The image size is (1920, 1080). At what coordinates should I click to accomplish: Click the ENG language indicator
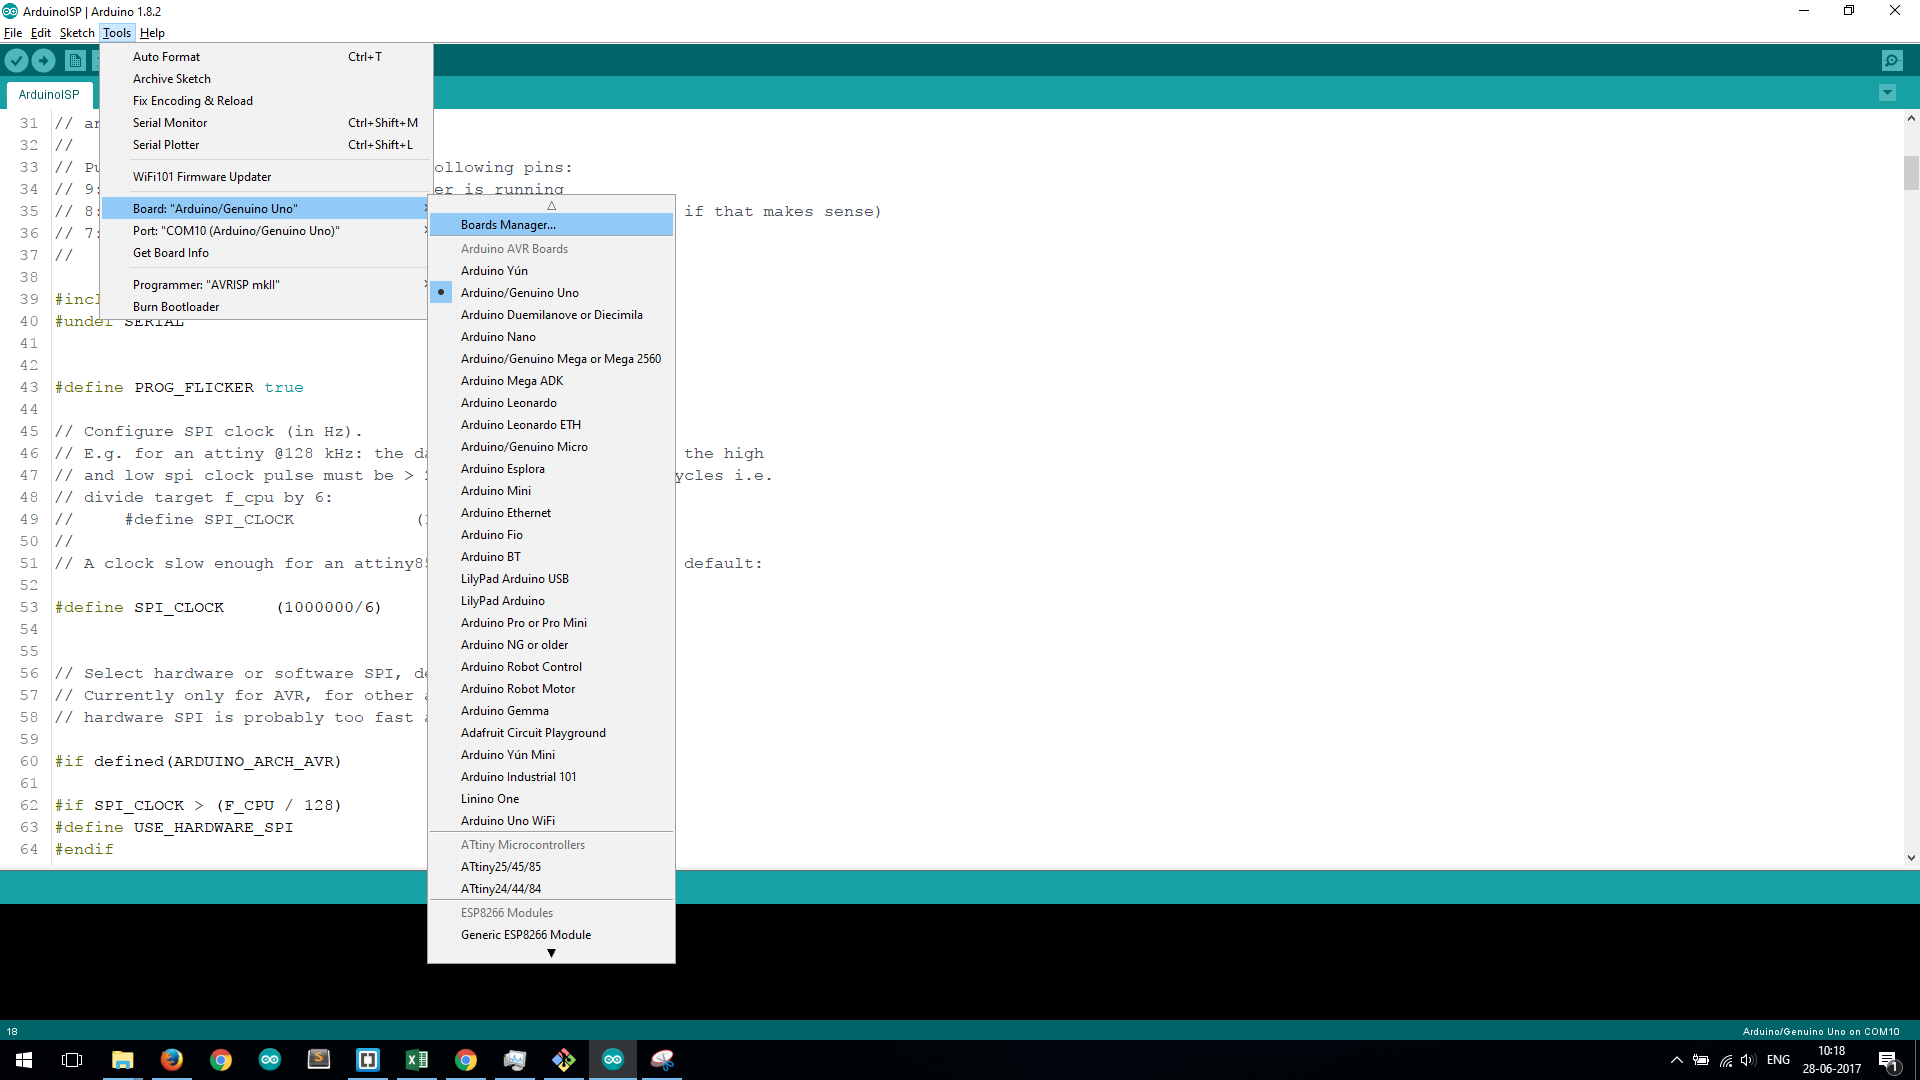tap(1778, 1060)
